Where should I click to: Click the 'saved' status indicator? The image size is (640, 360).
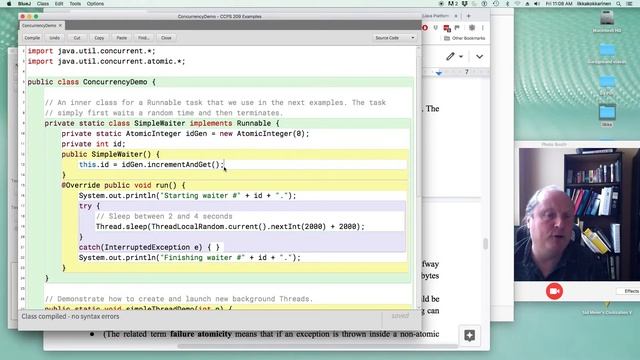(x=400, y=316)
